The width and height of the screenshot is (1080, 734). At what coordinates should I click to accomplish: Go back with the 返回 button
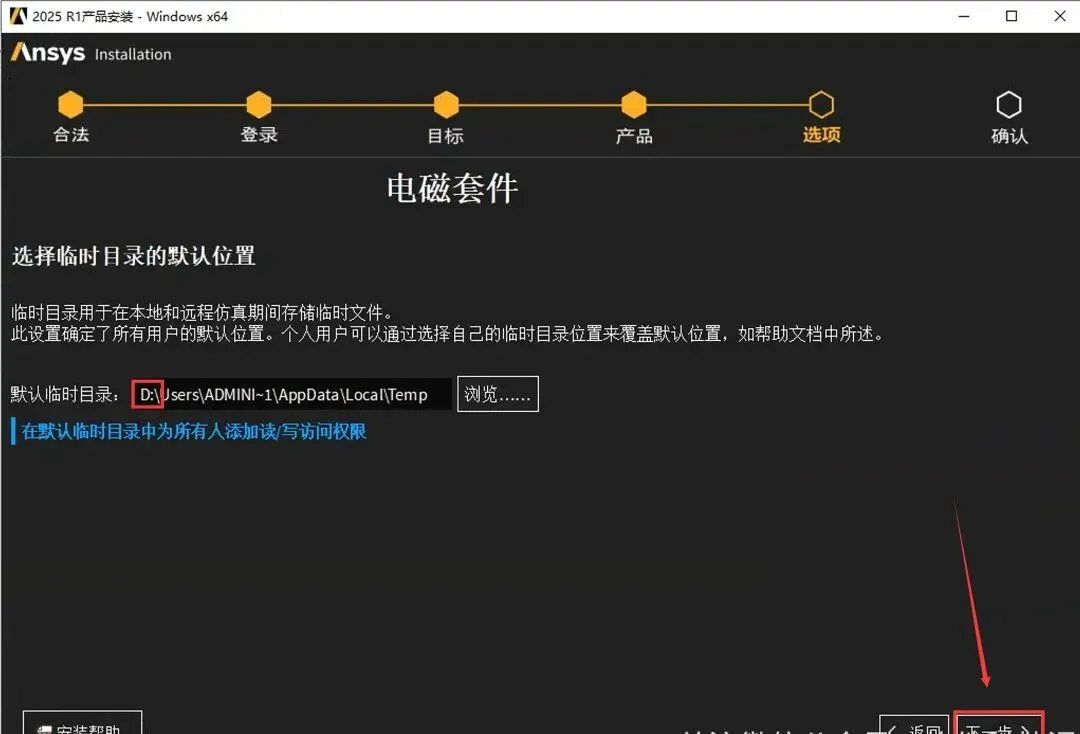(914, 726)
